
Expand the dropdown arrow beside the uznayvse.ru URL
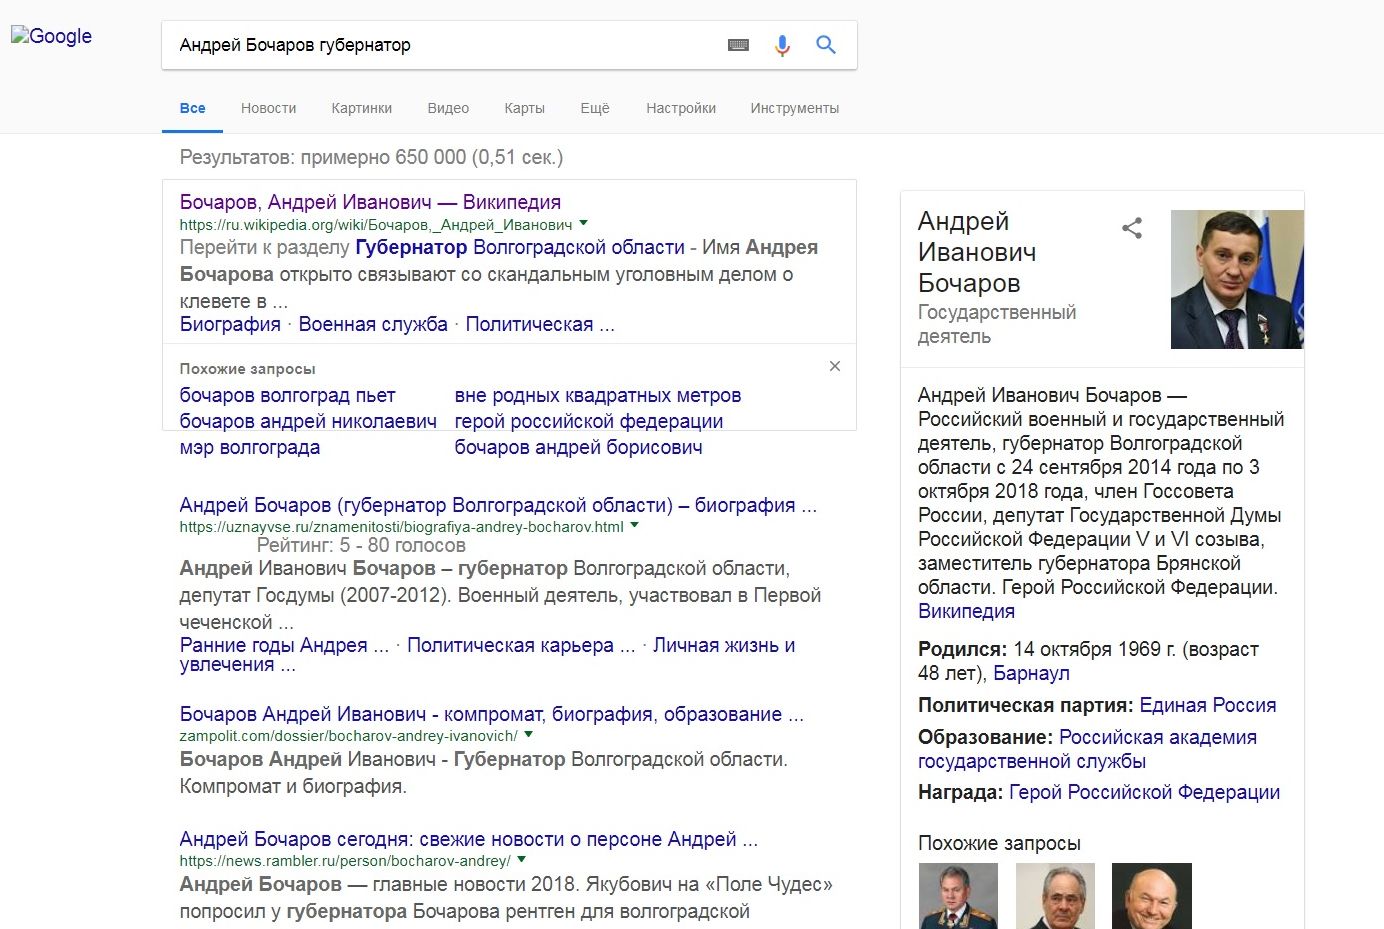tap(634, 525)
